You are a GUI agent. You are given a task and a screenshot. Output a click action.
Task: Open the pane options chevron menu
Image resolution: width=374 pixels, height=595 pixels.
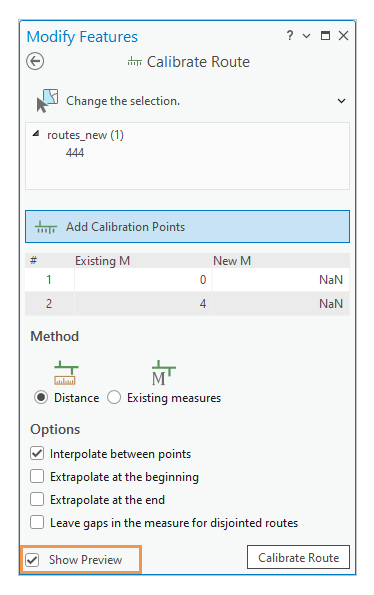[306, 36]
